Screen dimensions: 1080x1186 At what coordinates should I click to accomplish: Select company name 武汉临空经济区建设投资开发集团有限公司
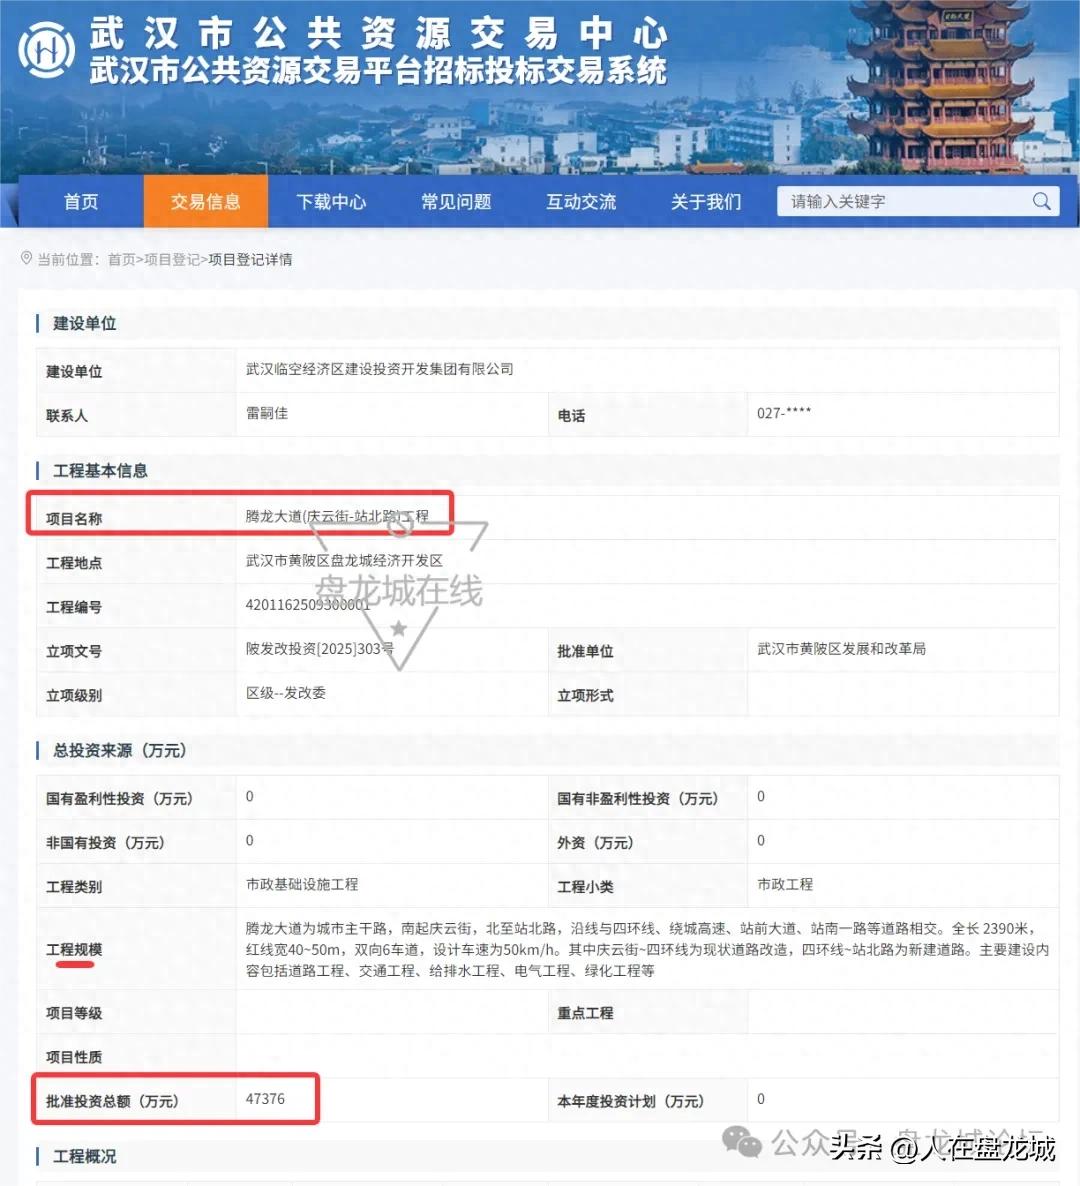pyautogui.click(x=380, y=369)
